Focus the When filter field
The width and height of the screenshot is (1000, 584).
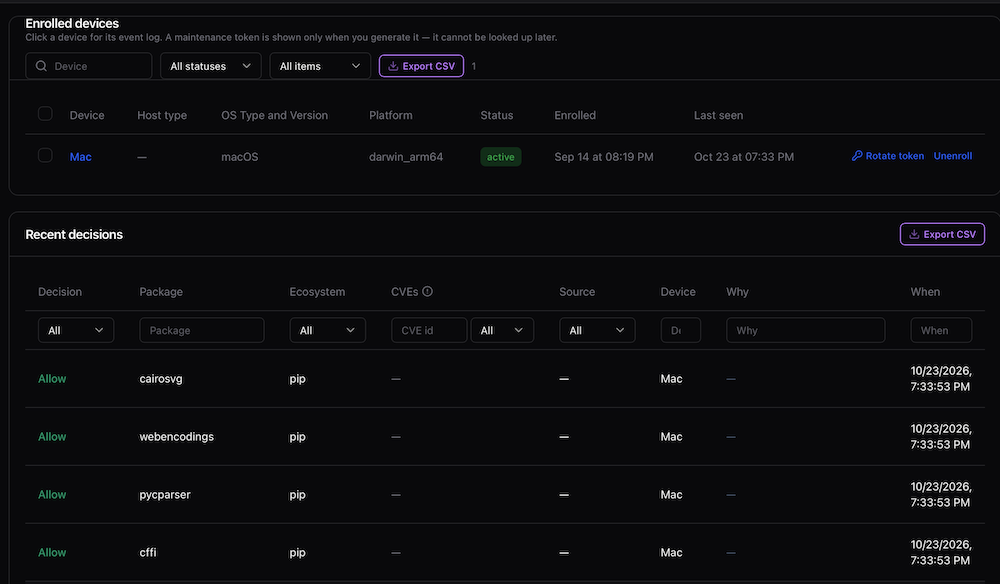pos(941,330)
